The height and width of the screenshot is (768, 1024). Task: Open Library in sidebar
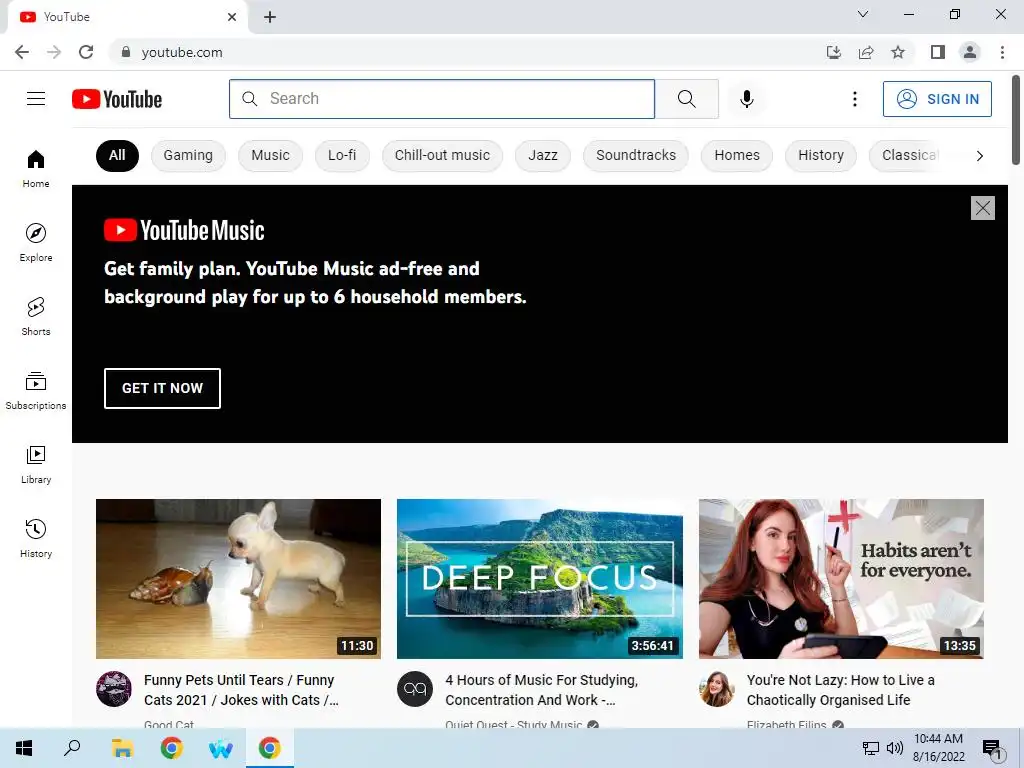pyautogui.click(x=36, y=464)
